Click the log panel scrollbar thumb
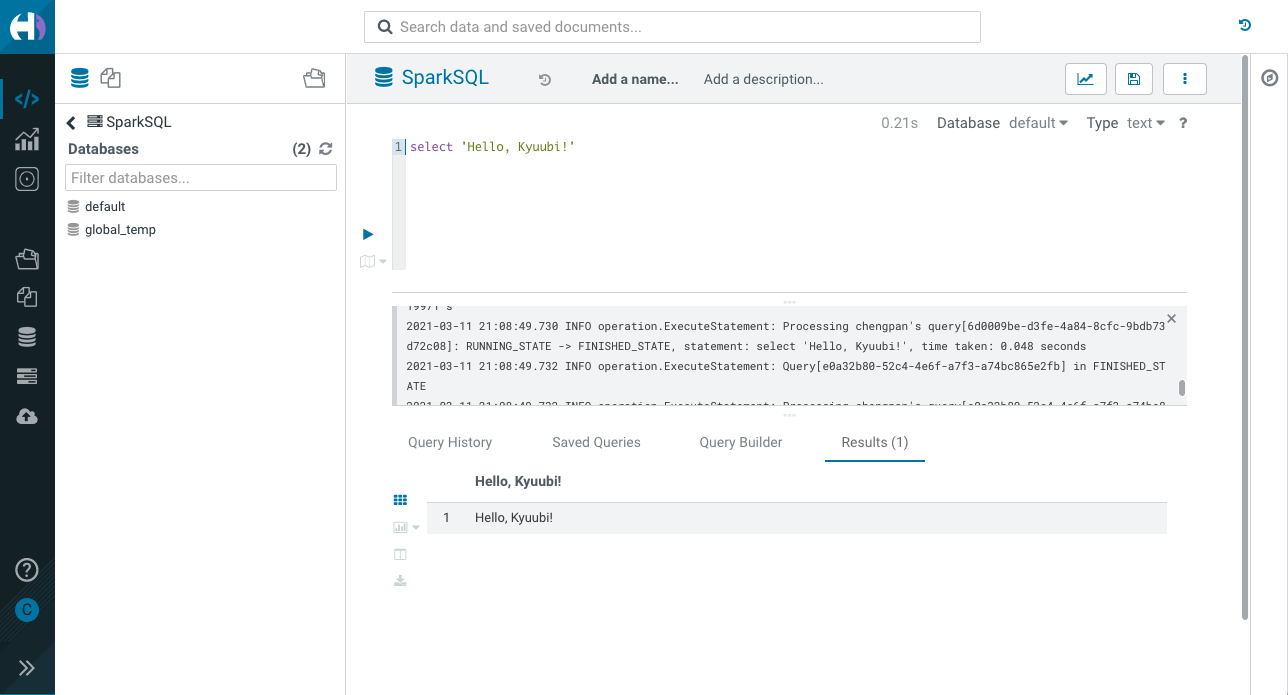Image resolution: width=1288 pixels, height=695 pixels. (1182, 387)
